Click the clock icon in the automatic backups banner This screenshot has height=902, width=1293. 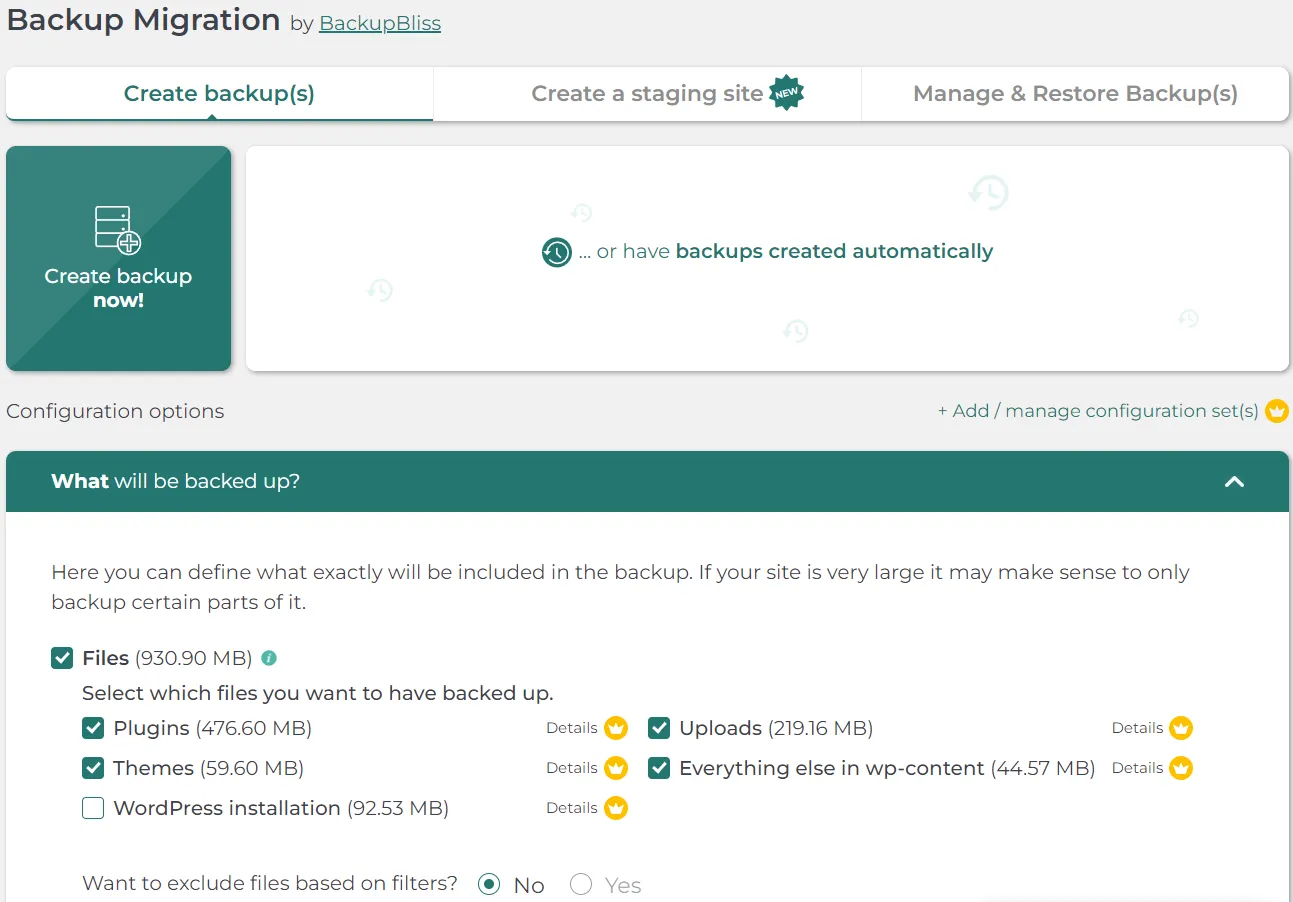[556, 252]
